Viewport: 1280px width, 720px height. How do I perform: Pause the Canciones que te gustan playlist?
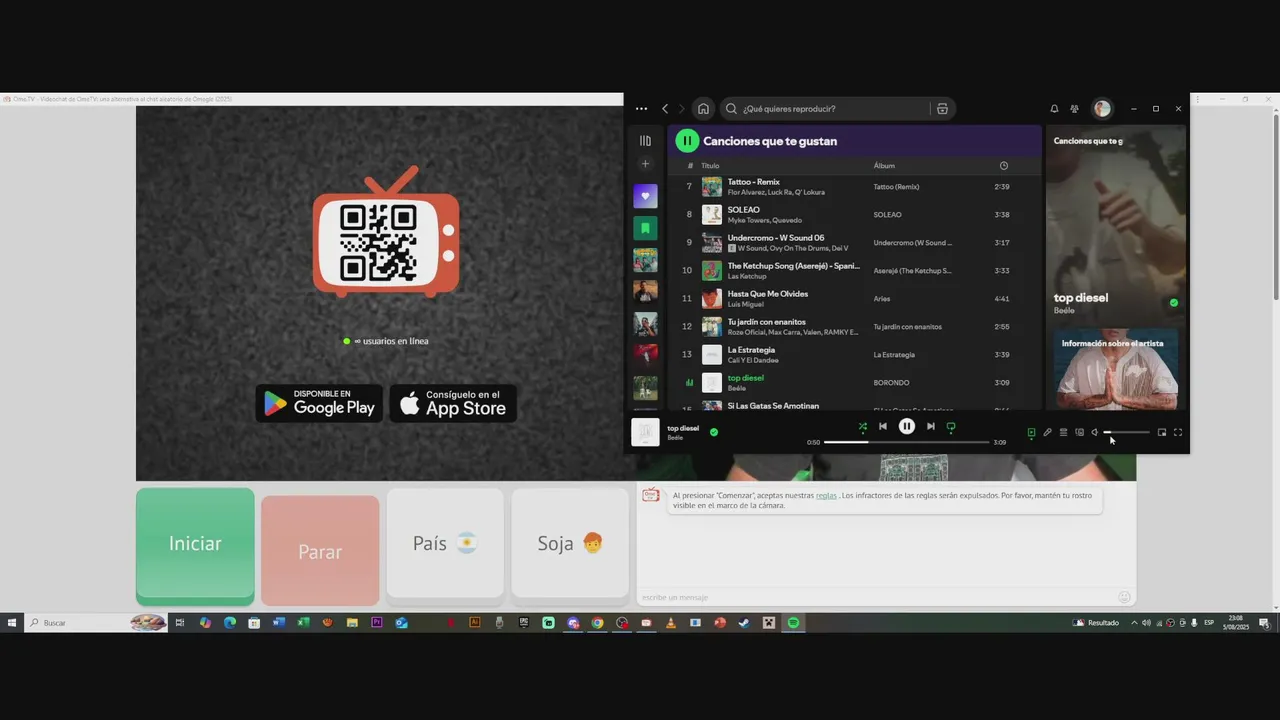pos(687,141)
